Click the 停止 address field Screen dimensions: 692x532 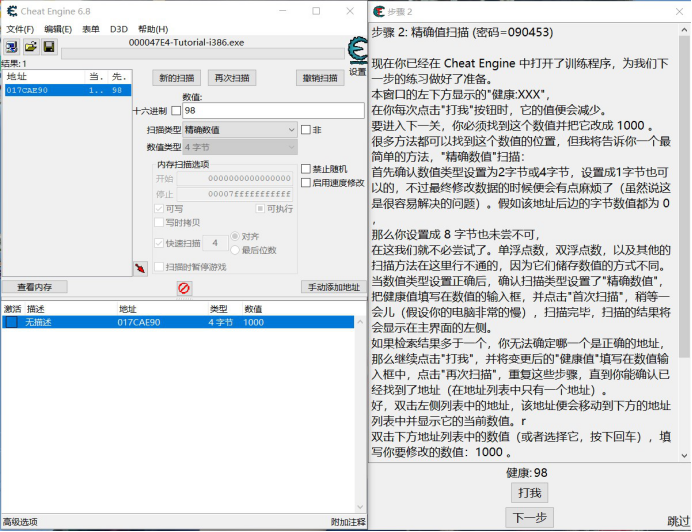pyautogui.click(x=235, y=194)
